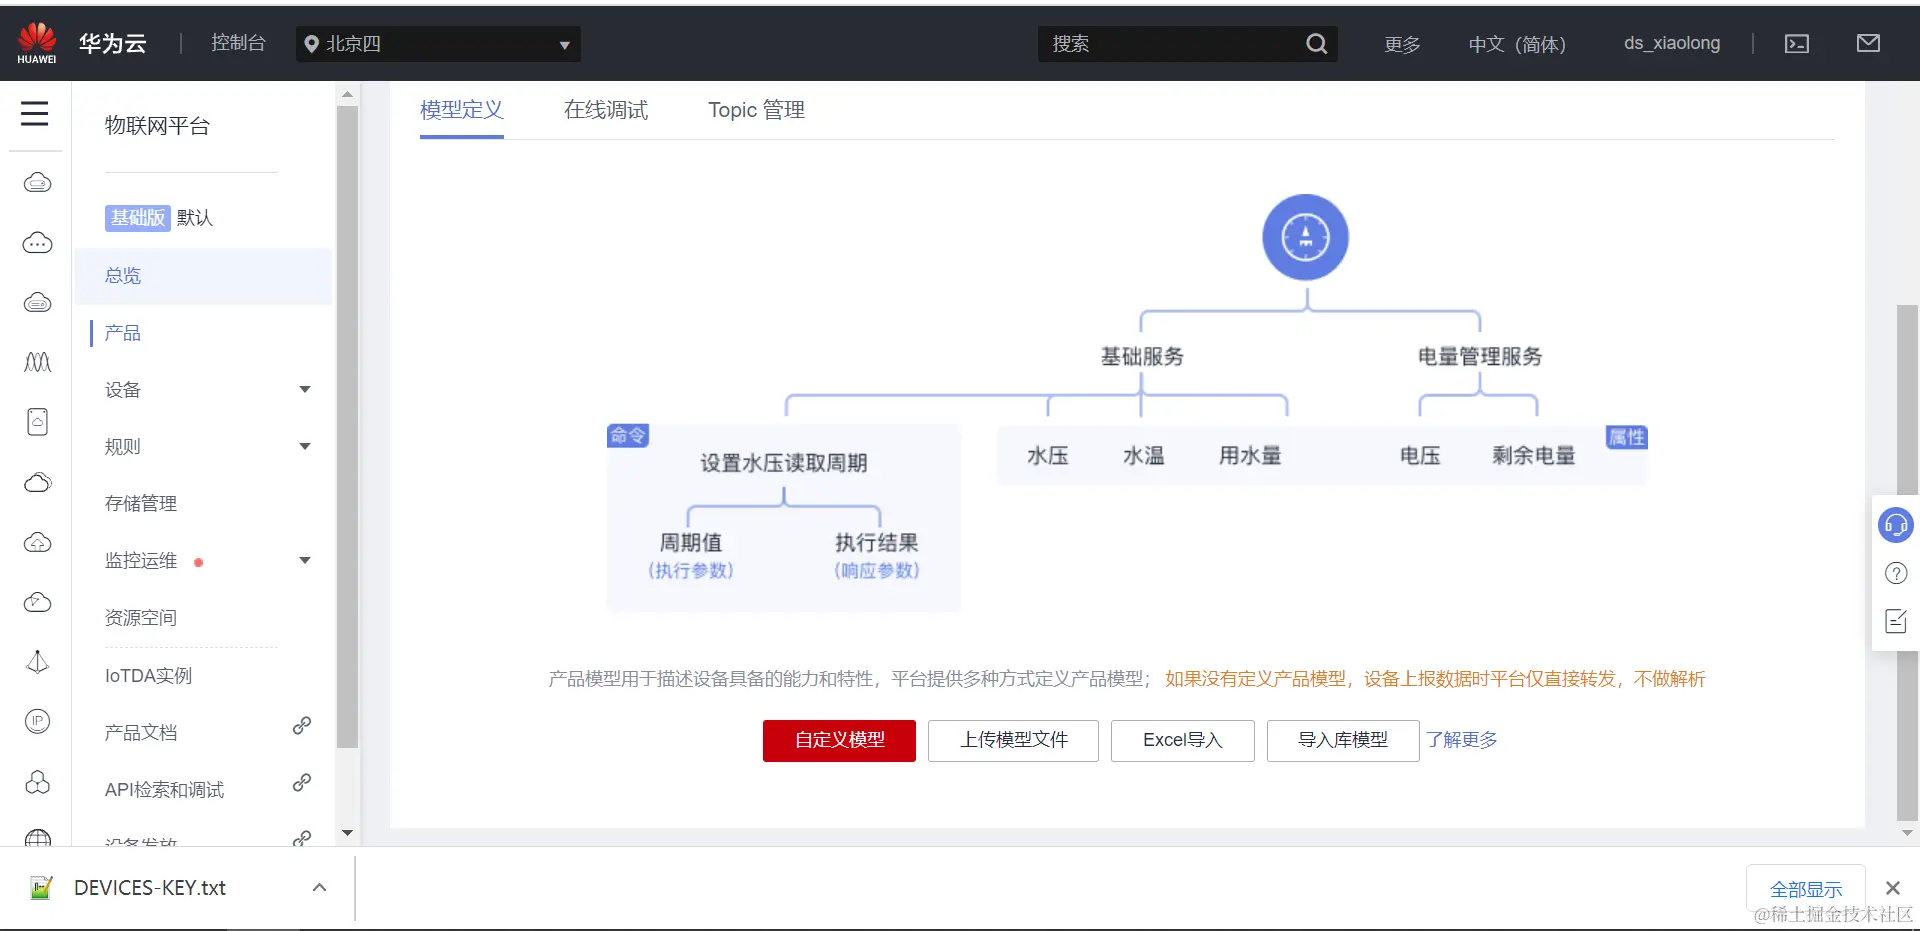Expand the 监控运维 menu
Screen dimensions: 1920x931
pos(305,560)
